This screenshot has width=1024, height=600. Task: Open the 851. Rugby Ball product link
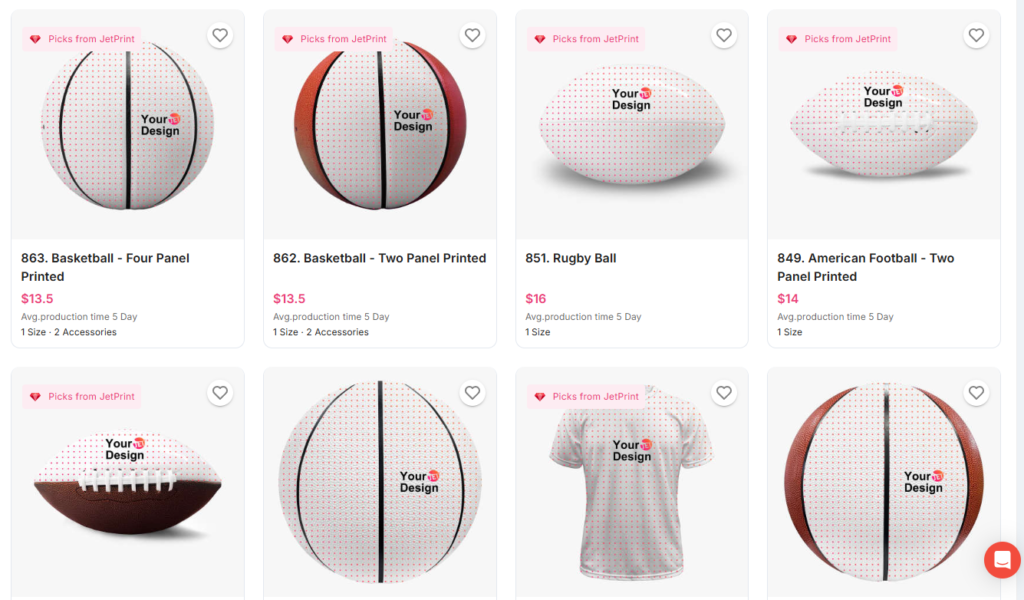tap(571, 258)
